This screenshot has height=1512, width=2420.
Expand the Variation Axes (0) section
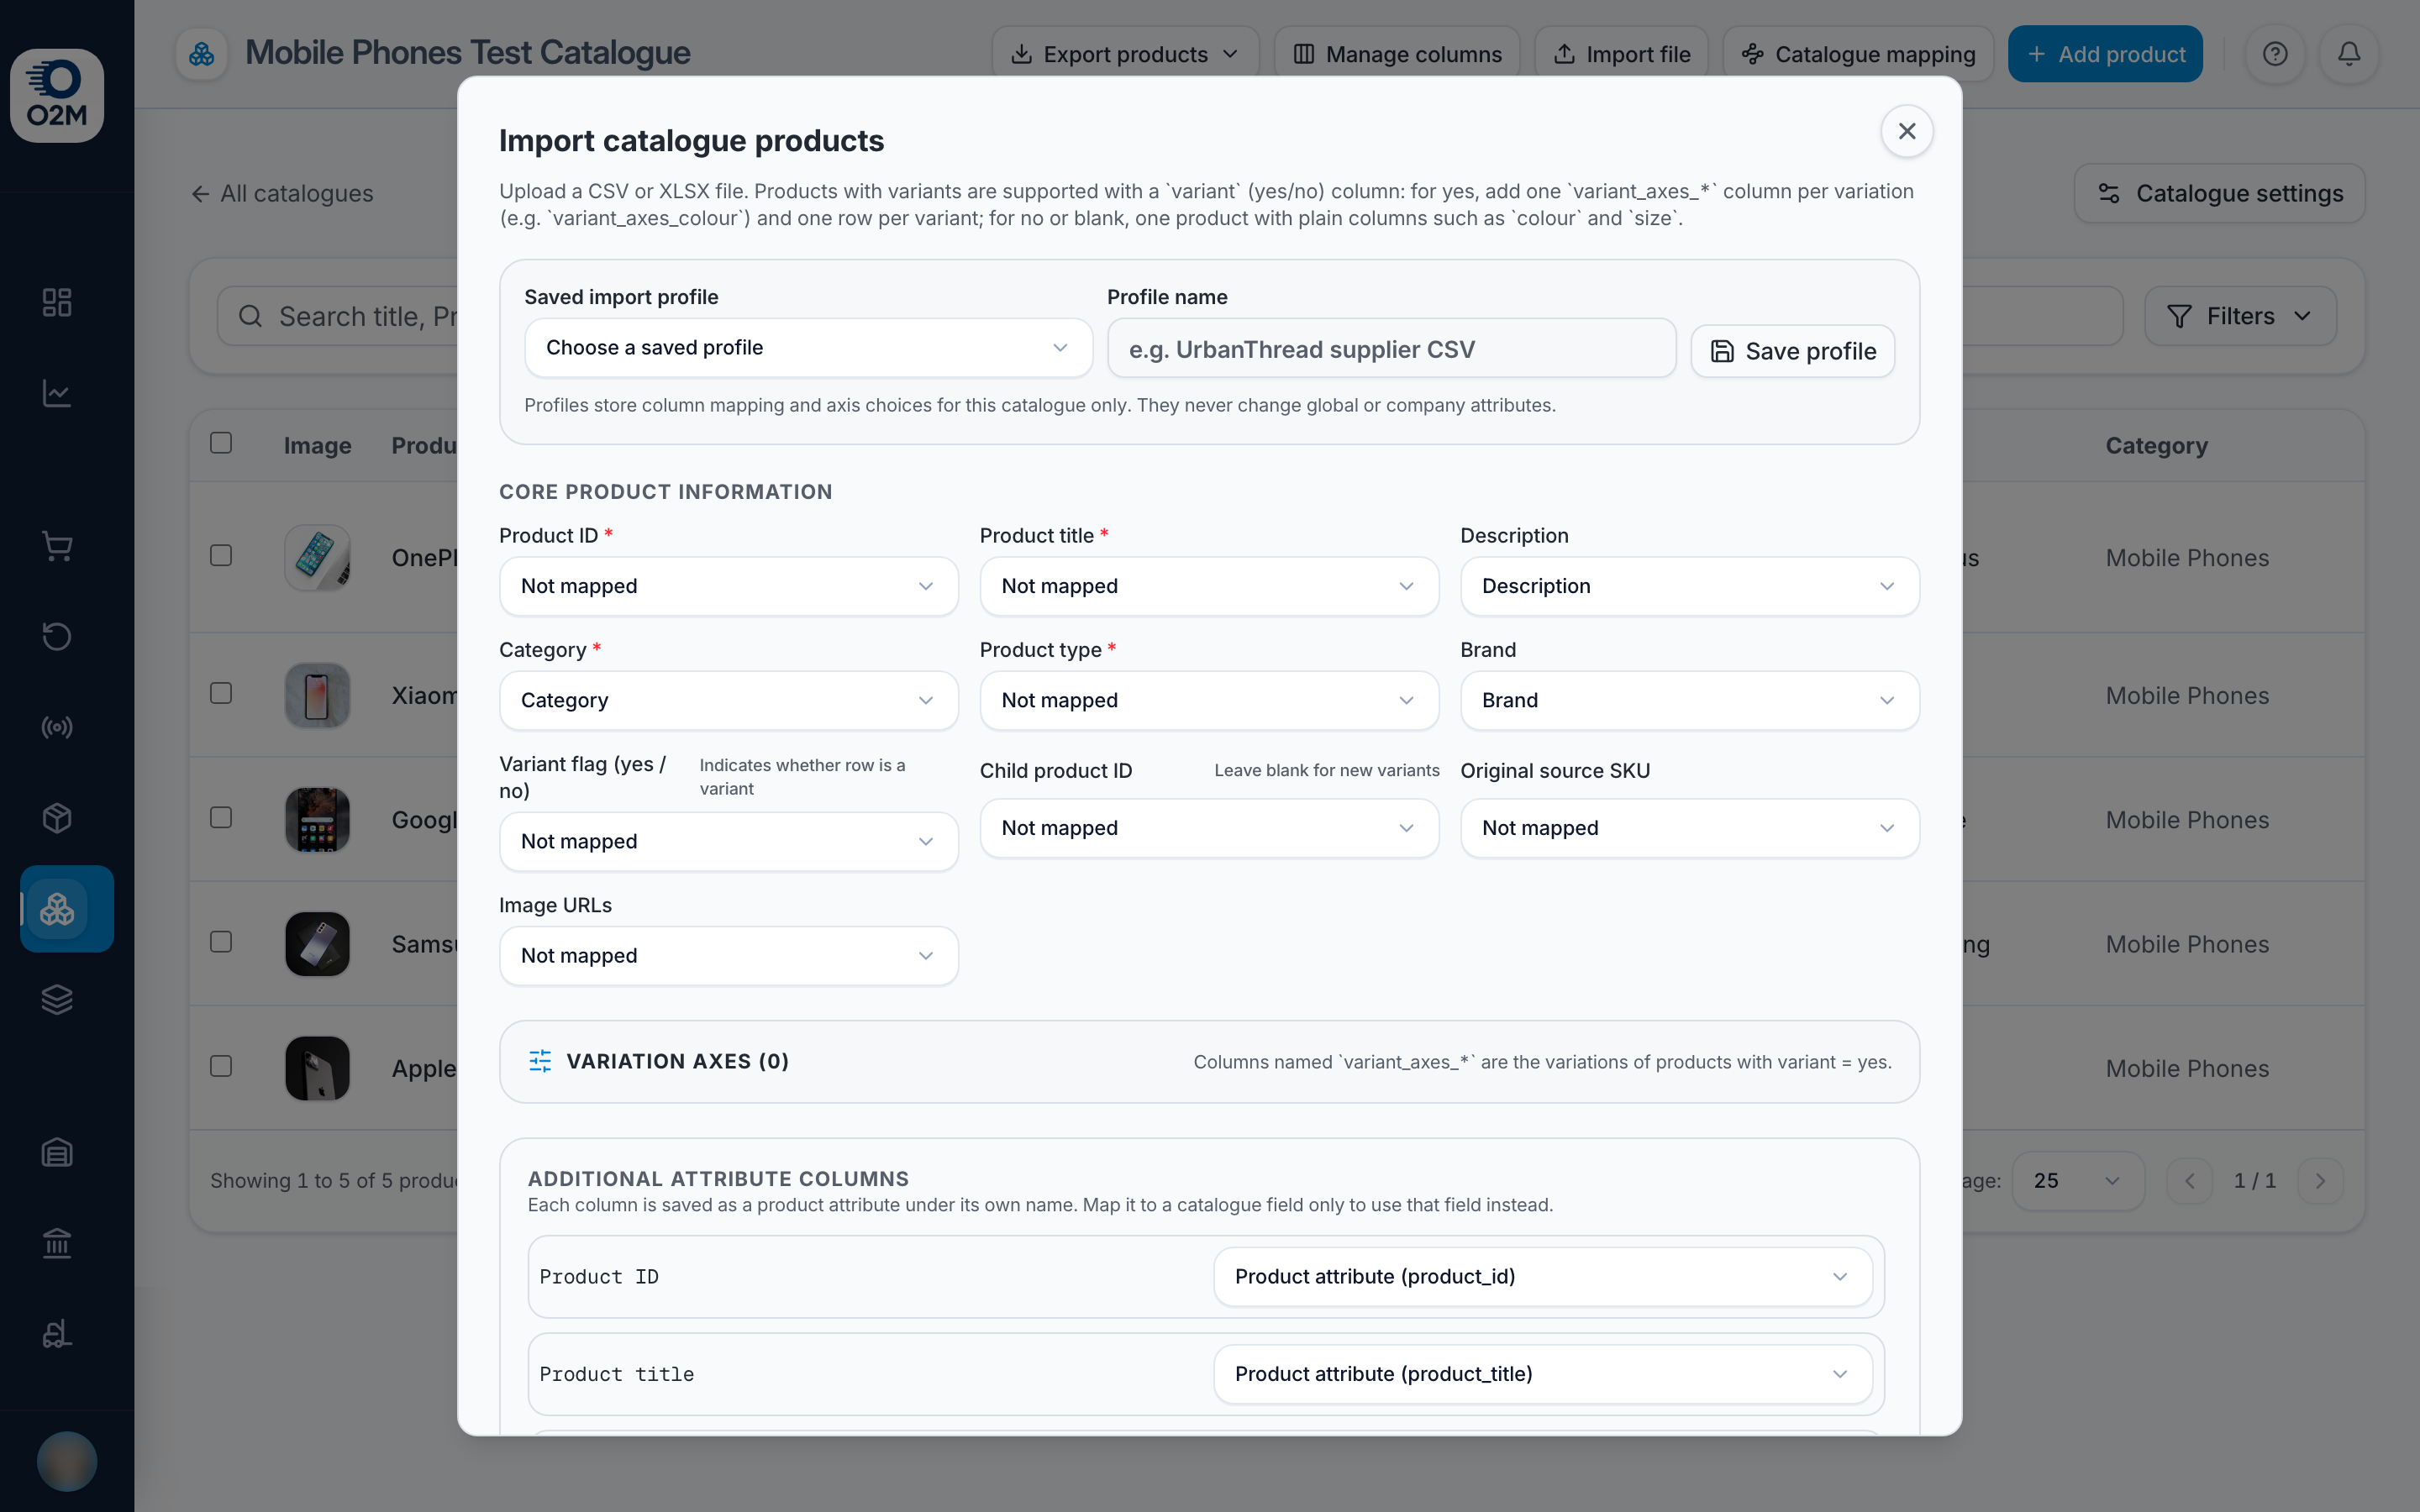click(x=1209, y=1062)
